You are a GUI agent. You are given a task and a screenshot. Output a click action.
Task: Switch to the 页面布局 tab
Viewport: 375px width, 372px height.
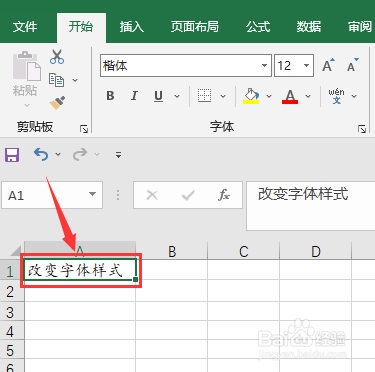coord(194,27)
